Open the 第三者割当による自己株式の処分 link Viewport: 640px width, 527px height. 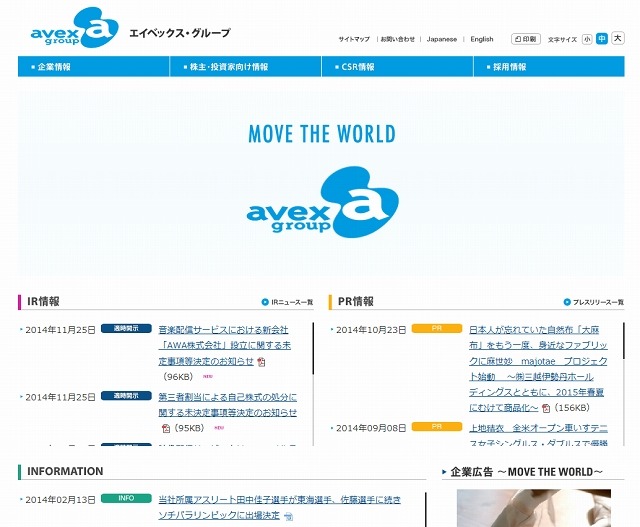227,405
